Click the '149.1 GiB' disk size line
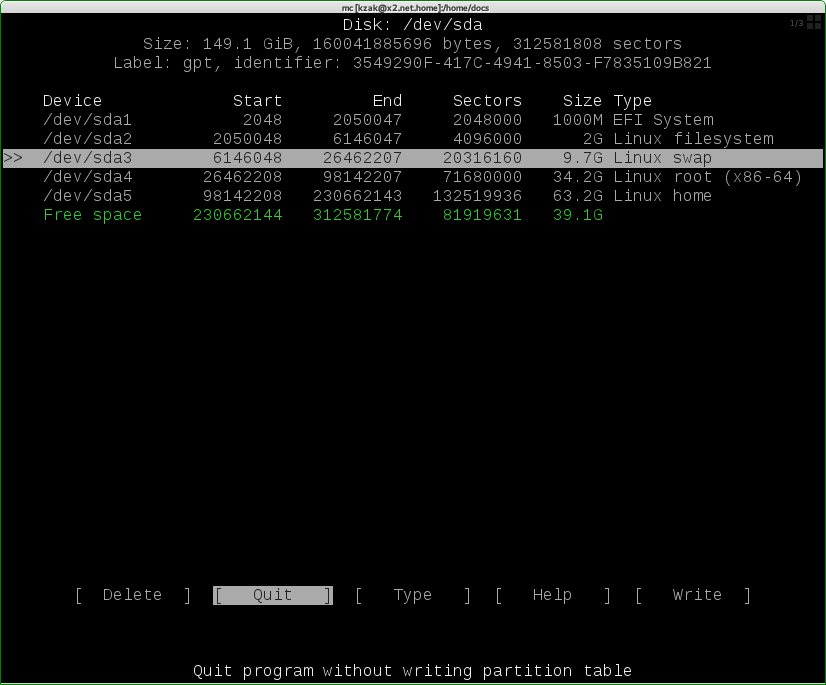The height and width of the screenshot is (685, 826). click(412, 44)
